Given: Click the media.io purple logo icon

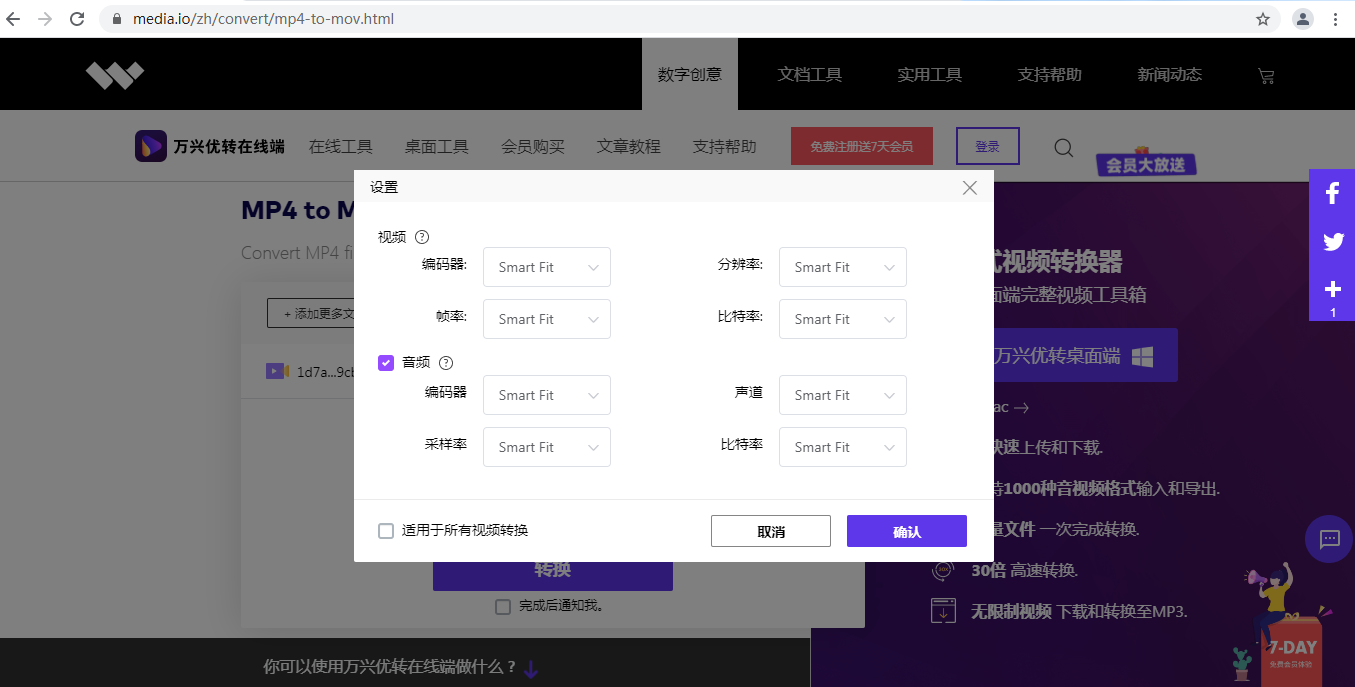Looking at the screenshot, I should 150,146.
